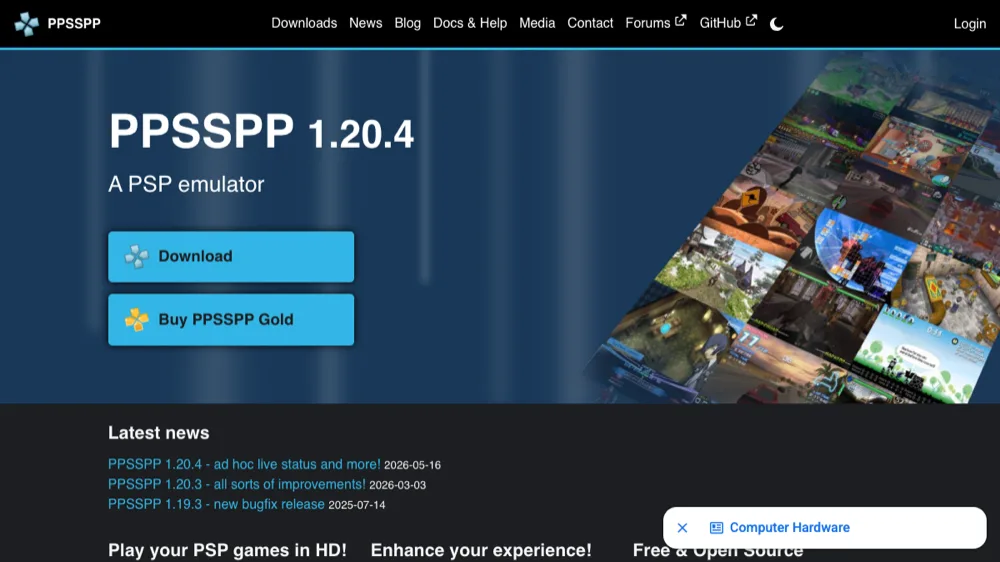
Task: Click the Login link
Action: [969, 24]
